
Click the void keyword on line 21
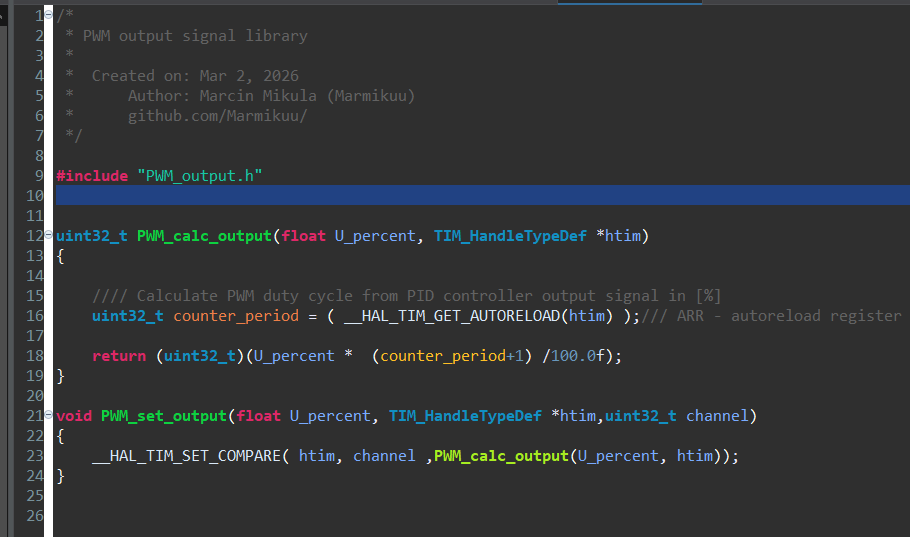point(74,416)
